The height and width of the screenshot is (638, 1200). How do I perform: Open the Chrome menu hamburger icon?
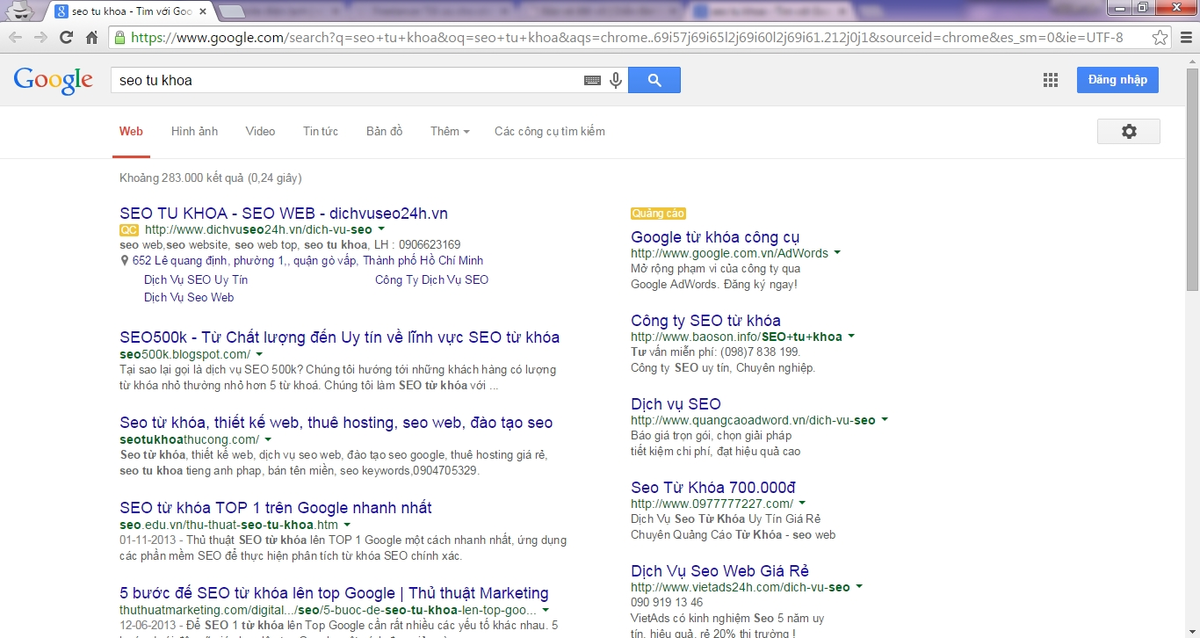click(1185, 37)
